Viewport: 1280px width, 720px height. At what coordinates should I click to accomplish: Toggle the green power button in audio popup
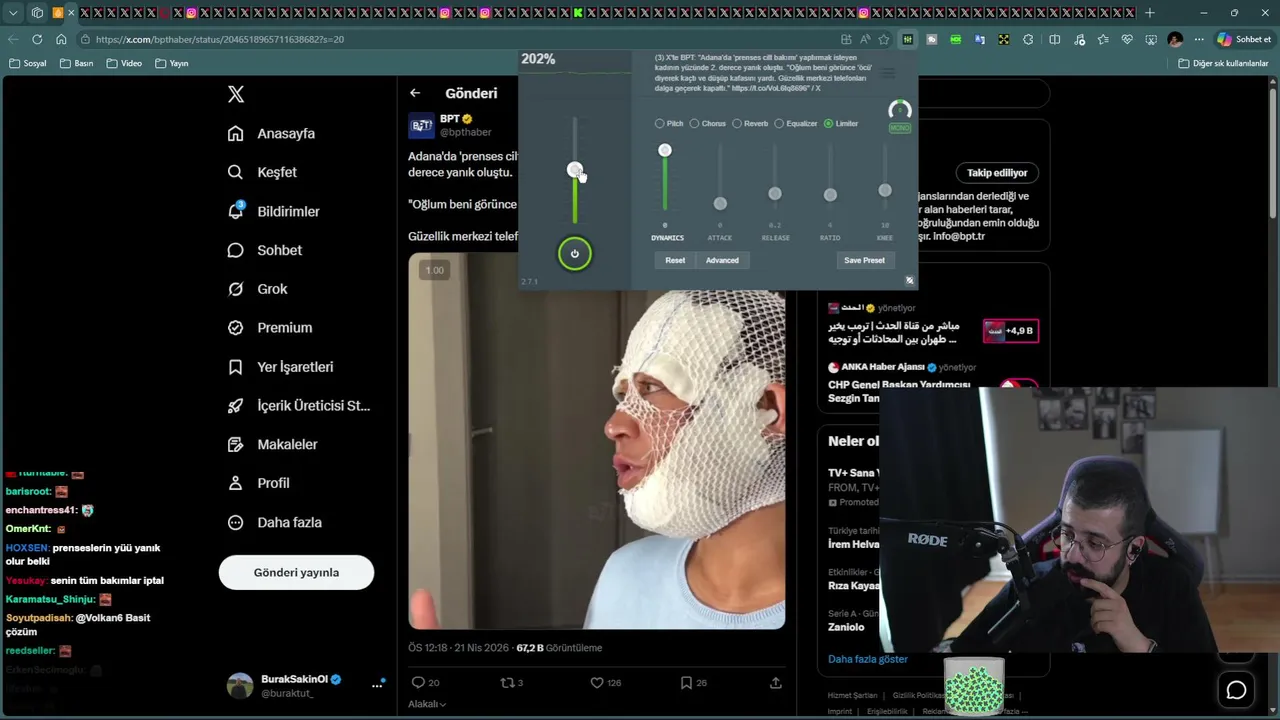point(575,254)
